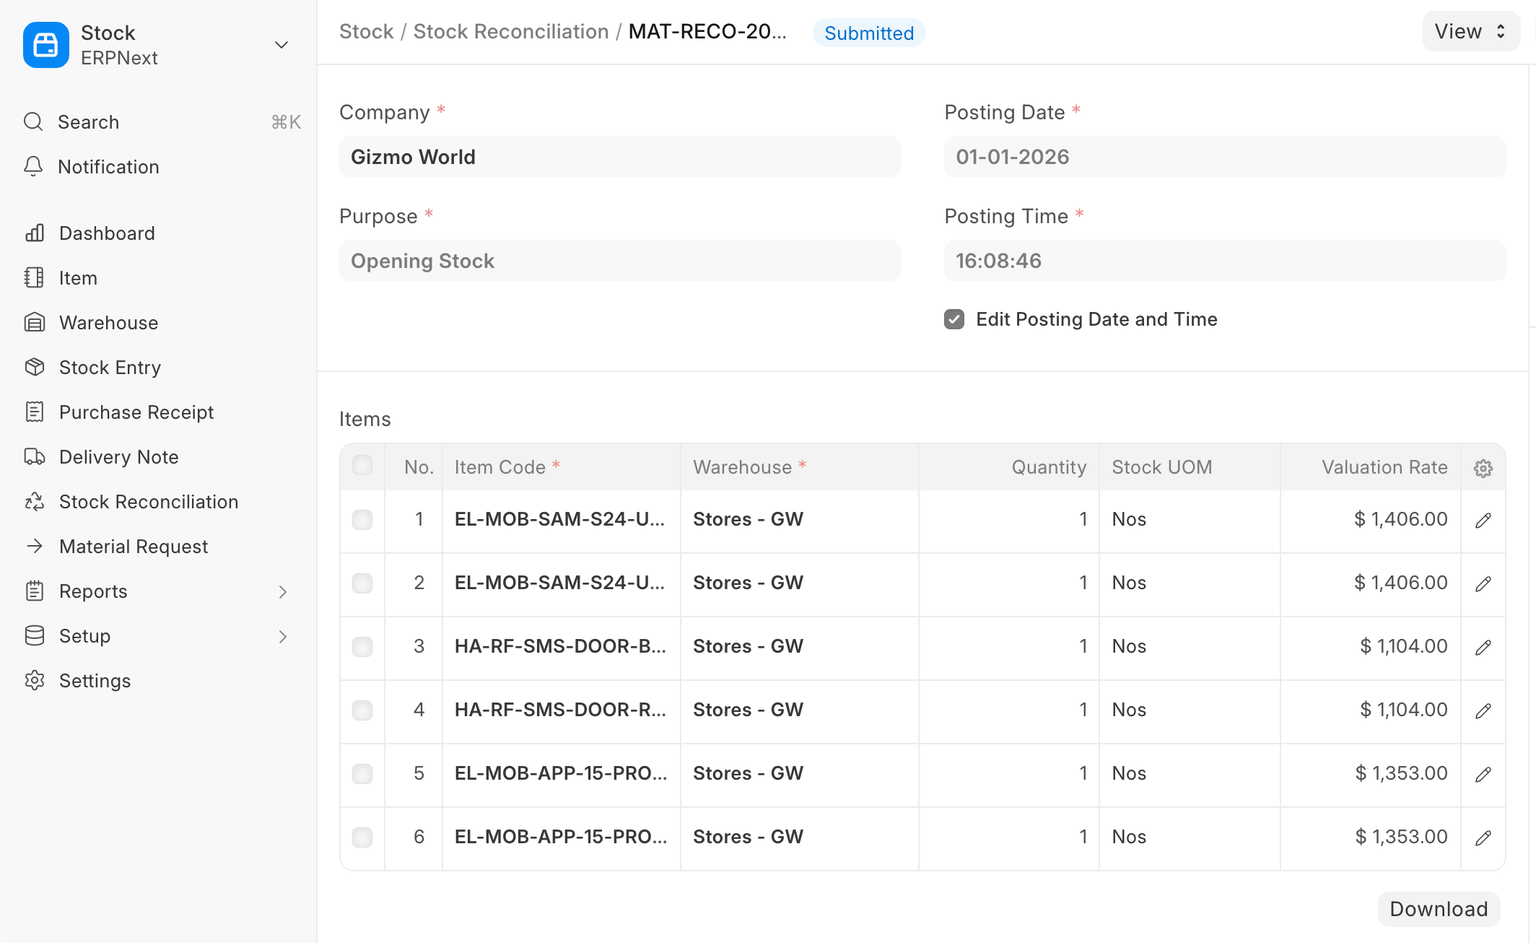
Task: Expand the Reports sidebar section
Action: 282,592
